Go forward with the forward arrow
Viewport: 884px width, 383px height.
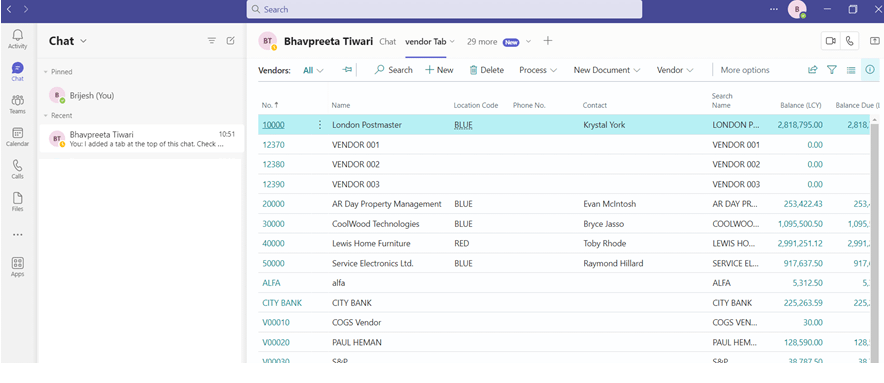(x=26, y=9)
